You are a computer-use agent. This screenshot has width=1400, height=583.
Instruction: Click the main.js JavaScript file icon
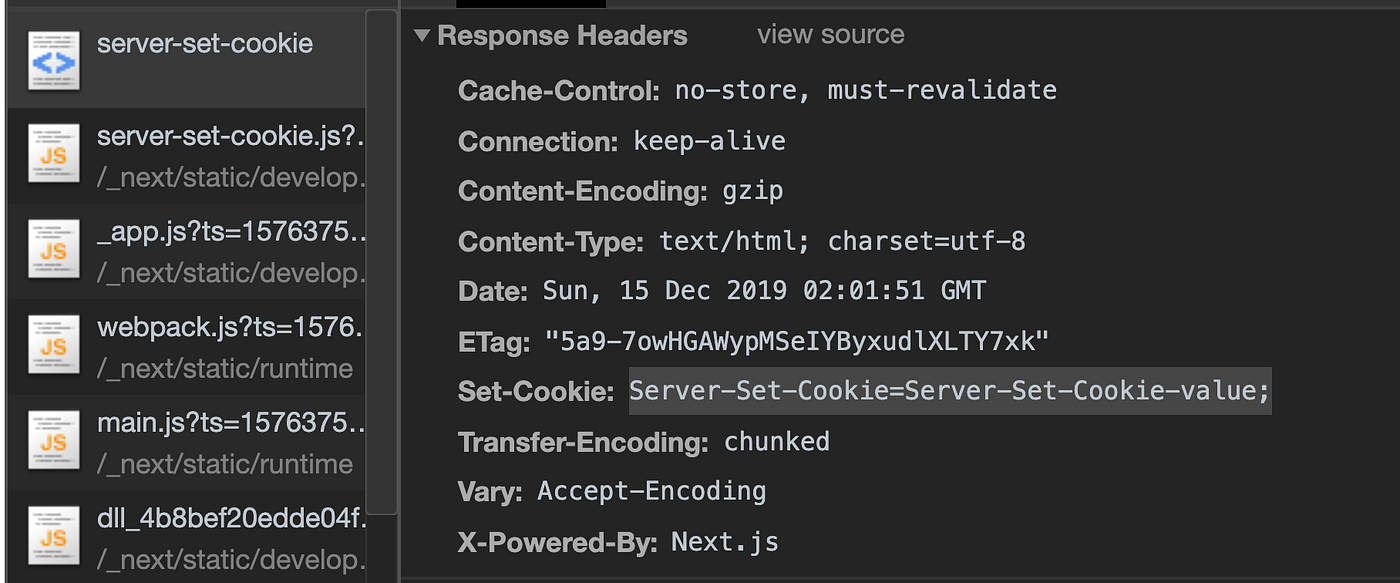[53, 441]
